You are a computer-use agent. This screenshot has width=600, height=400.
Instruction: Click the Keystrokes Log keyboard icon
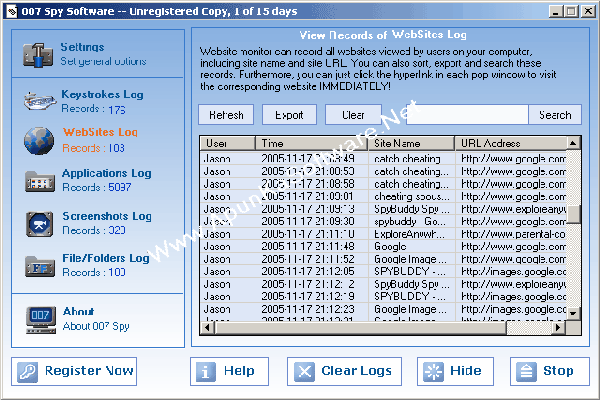click(40, 101)
